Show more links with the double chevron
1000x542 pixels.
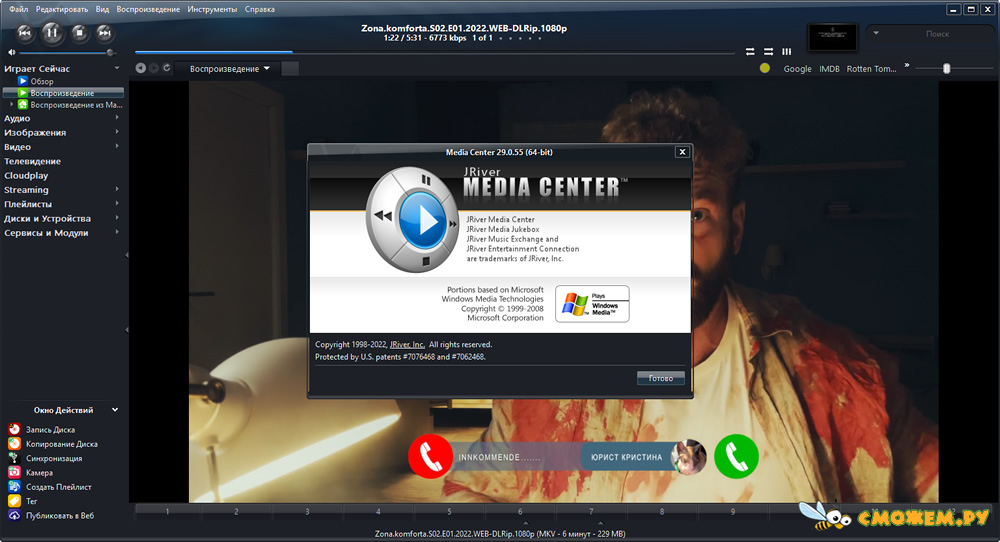(x=906, y=65)
